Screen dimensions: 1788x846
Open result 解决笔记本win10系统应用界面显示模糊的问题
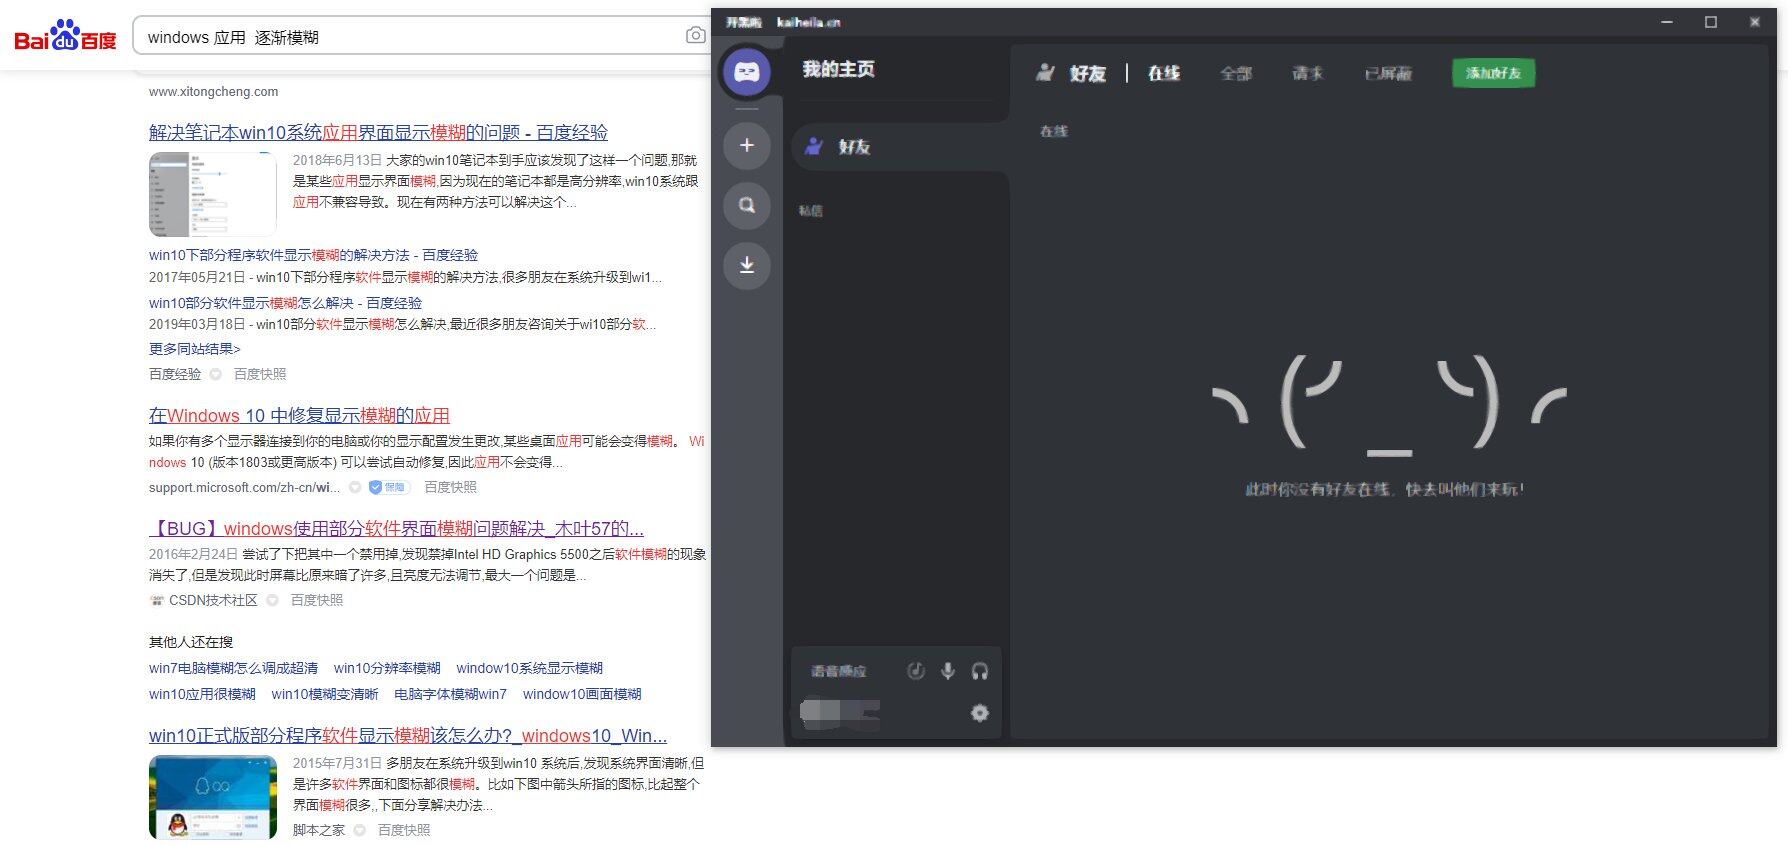378,132
